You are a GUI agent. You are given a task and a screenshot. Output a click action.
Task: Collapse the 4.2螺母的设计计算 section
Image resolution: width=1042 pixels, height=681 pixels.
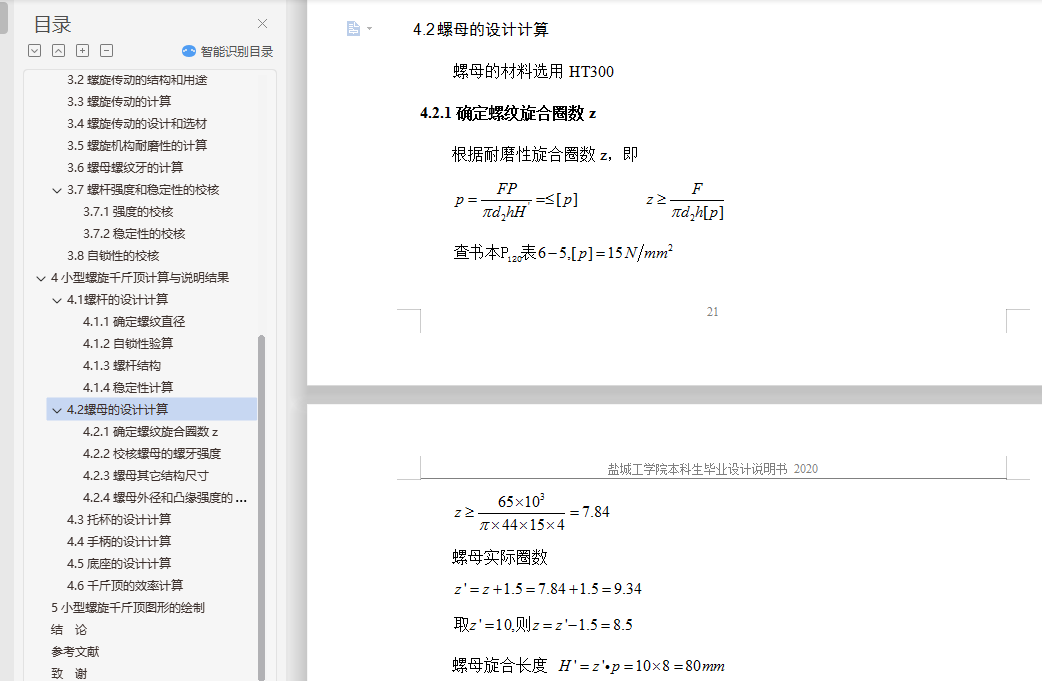[x=57, y=409]
